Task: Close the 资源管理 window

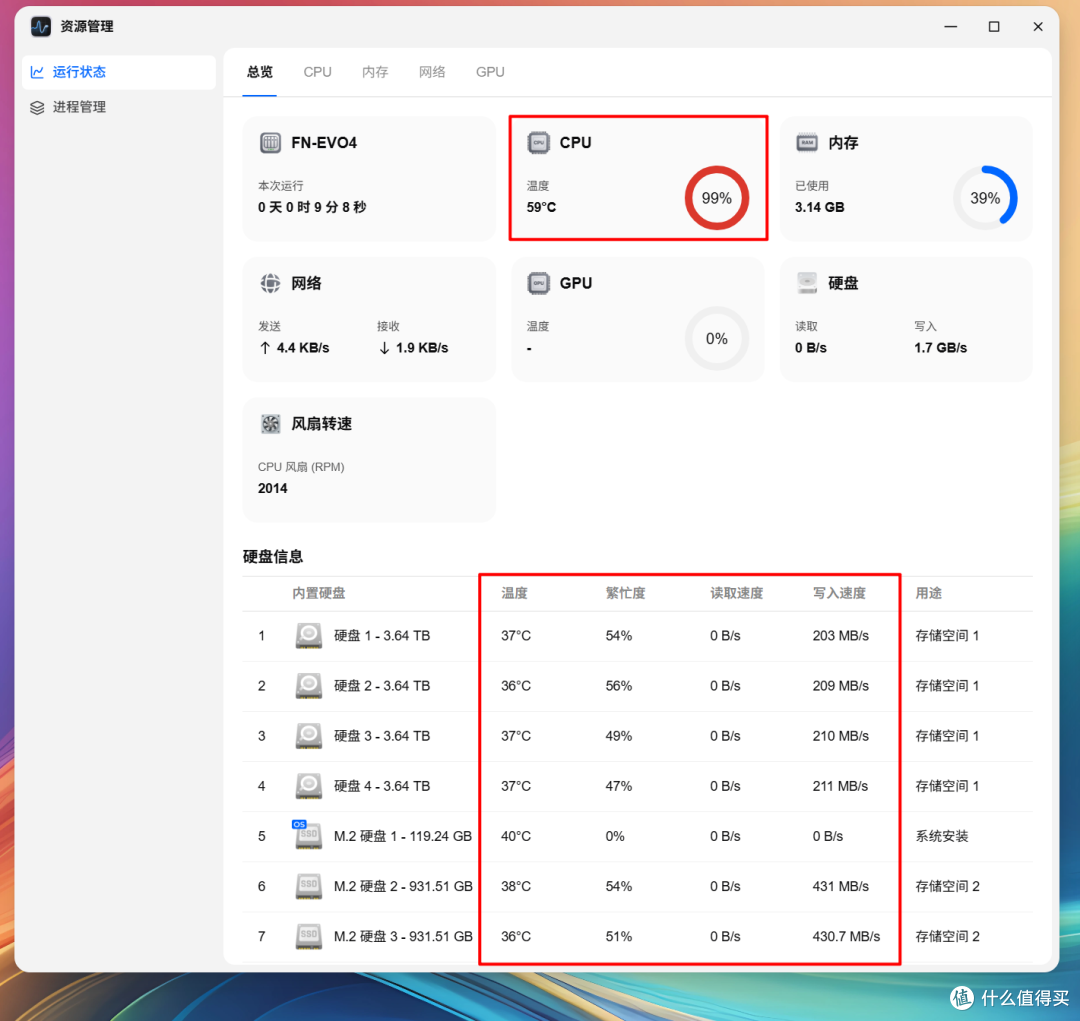Action: (x=1038, y=27)
